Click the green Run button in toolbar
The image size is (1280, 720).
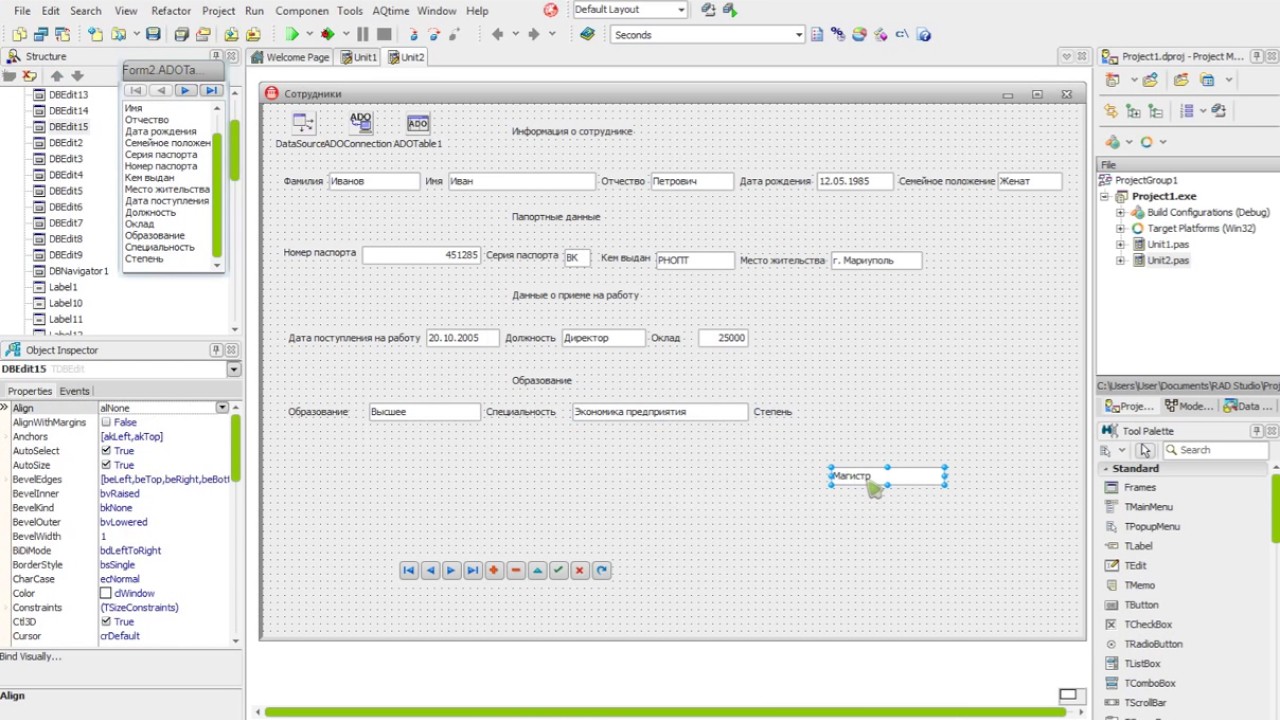point(292,34)
